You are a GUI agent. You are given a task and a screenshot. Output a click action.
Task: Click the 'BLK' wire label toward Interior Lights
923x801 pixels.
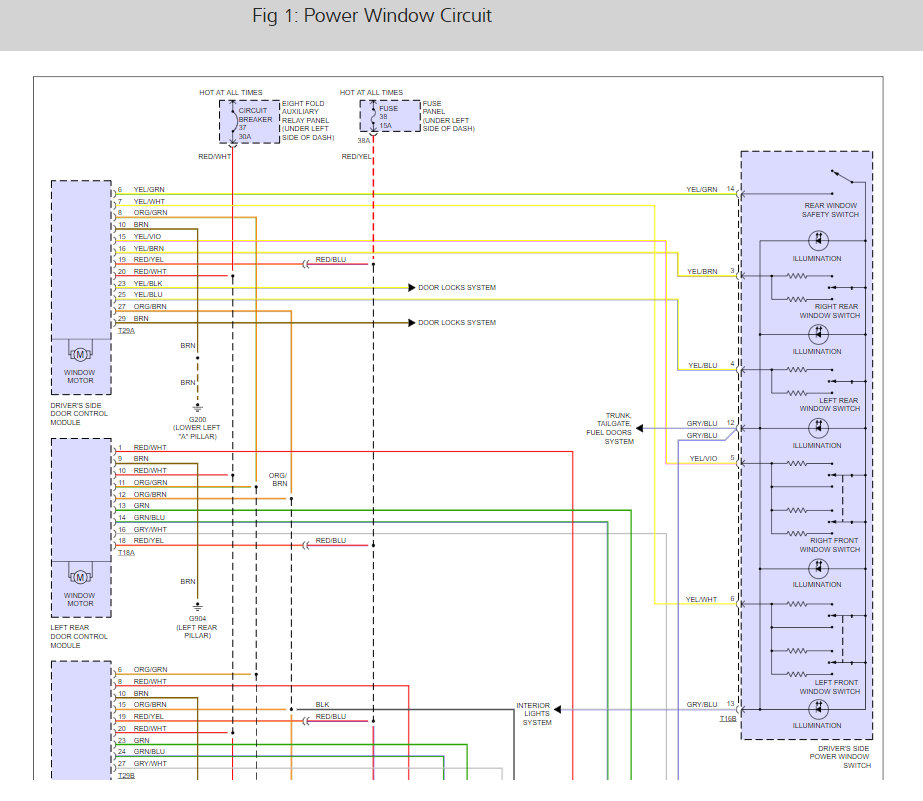click(323, 704)
